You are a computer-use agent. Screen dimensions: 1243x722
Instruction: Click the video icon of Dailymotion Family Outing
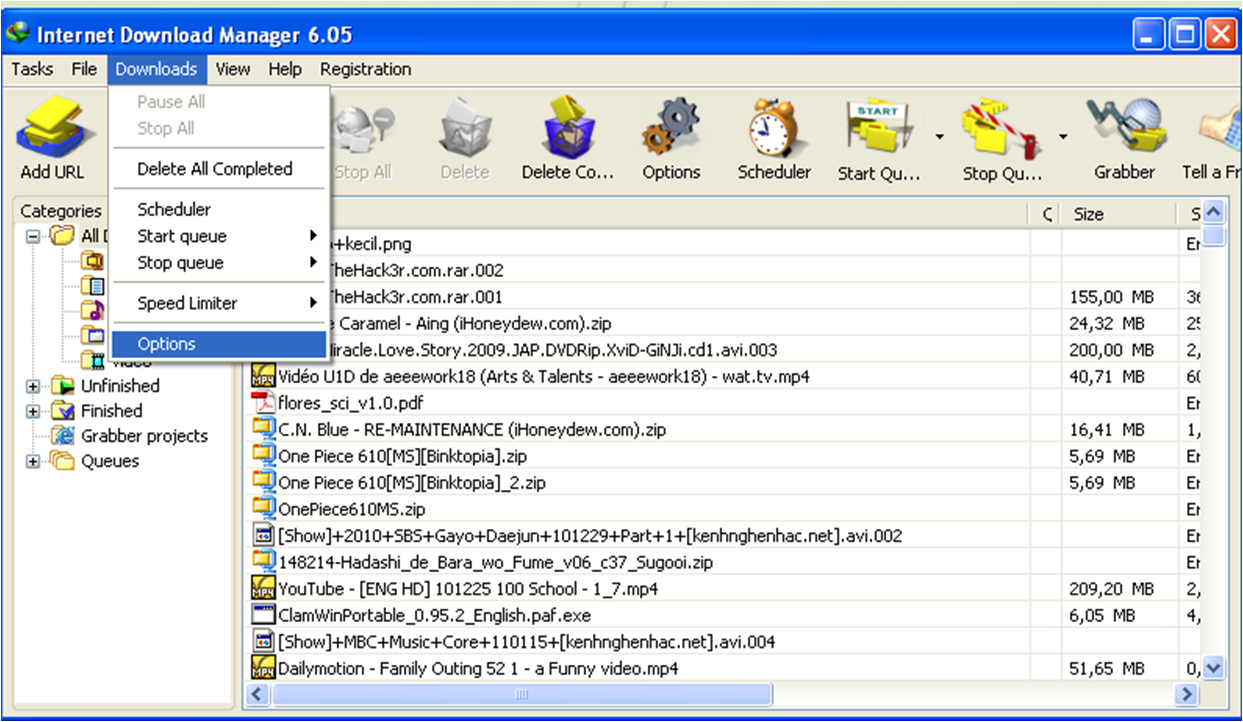[x=263, y=668]
